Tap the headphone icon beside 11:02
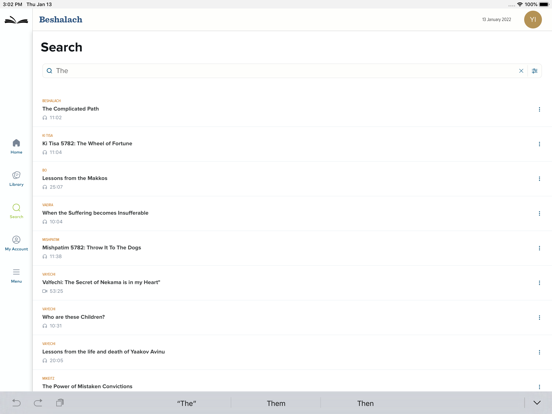This screenshot has height=414, width=552. (45, 118)
